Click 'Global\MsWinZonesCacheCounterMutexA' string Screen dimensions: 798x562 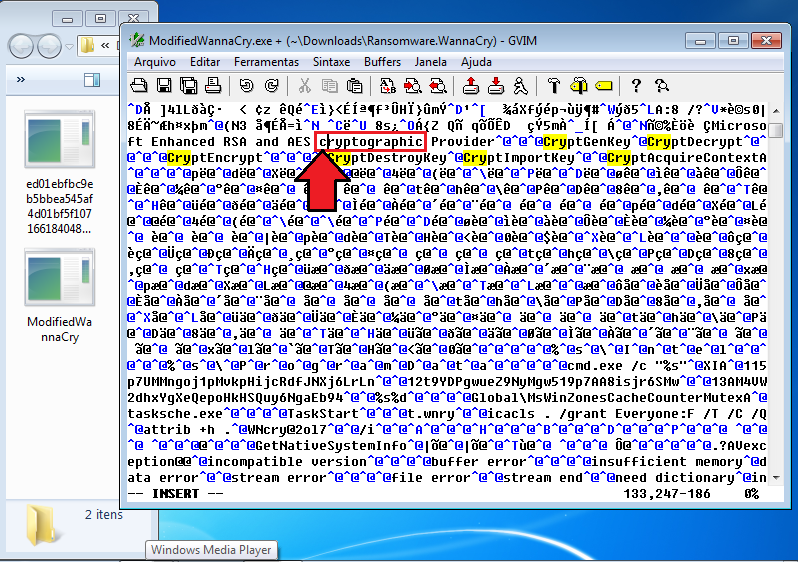coord(611,398)
